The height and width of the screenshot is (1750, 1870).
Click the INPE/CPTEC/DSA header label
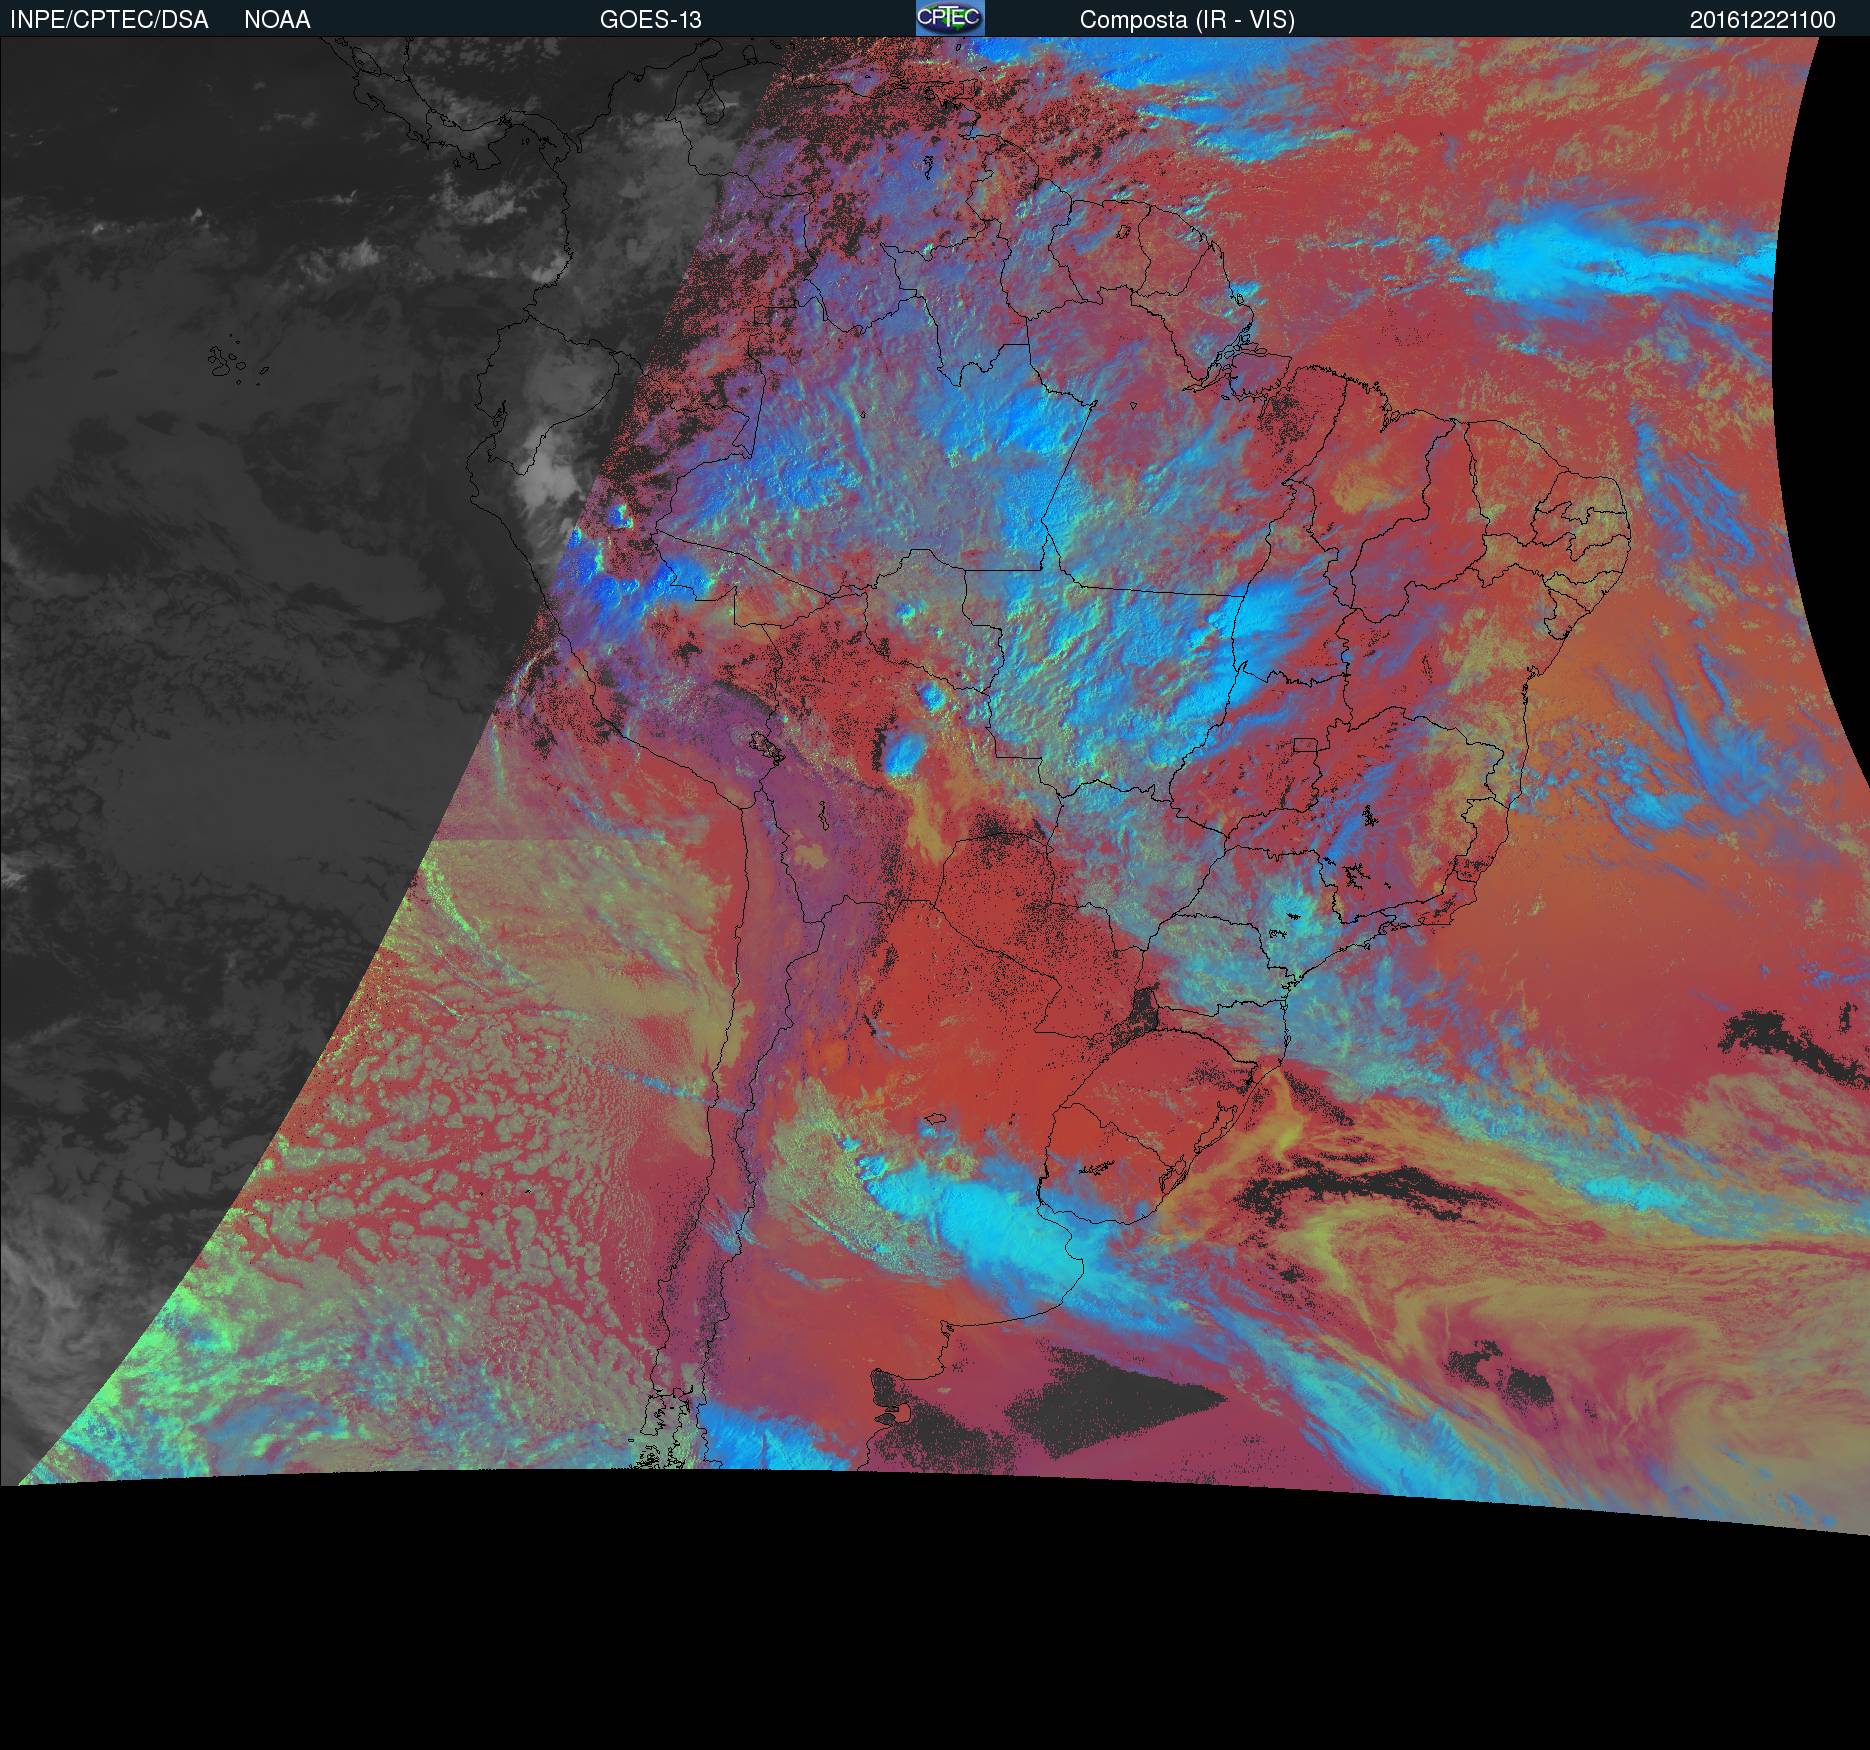[109, 20]
